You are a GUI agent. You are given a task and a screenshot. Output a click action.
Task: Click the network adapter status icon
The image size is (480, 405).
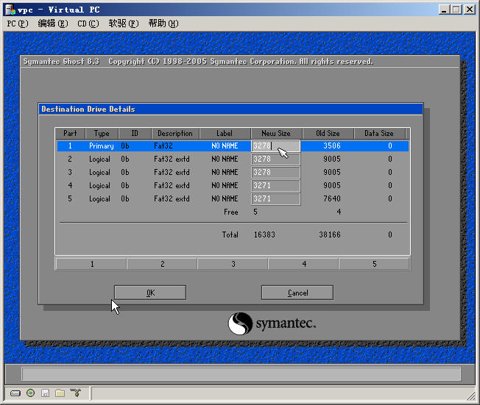(x=76, y=393)
